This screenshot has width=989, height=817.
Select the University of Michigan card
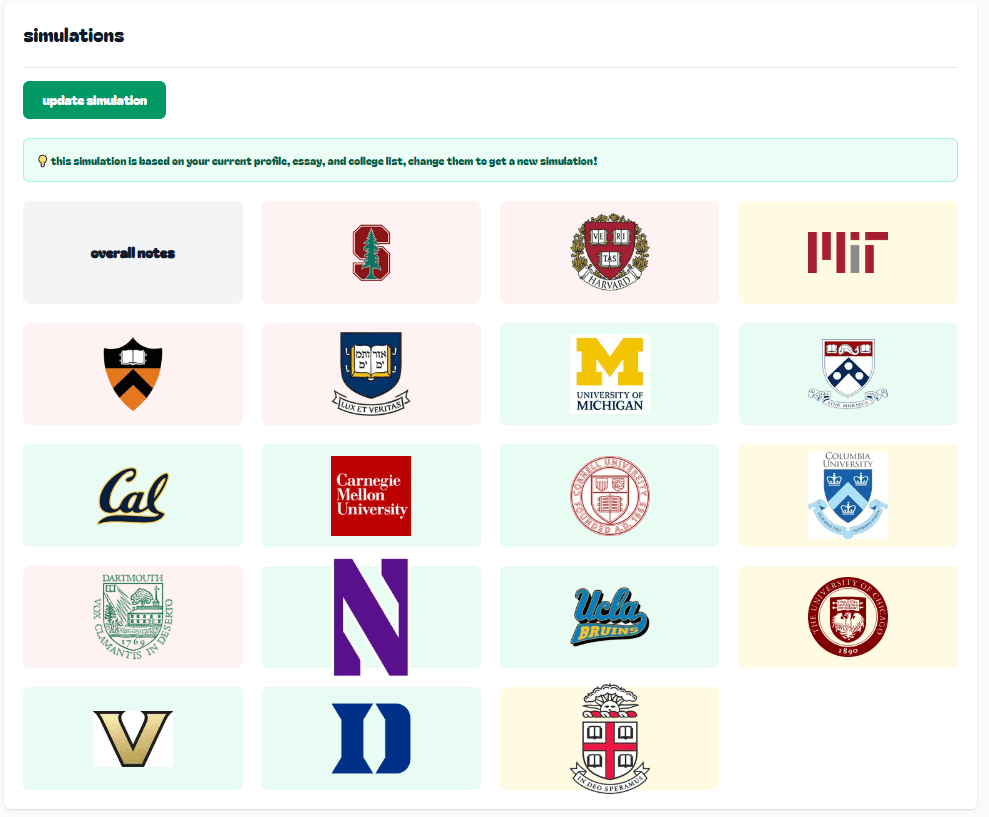pos(609,374)
